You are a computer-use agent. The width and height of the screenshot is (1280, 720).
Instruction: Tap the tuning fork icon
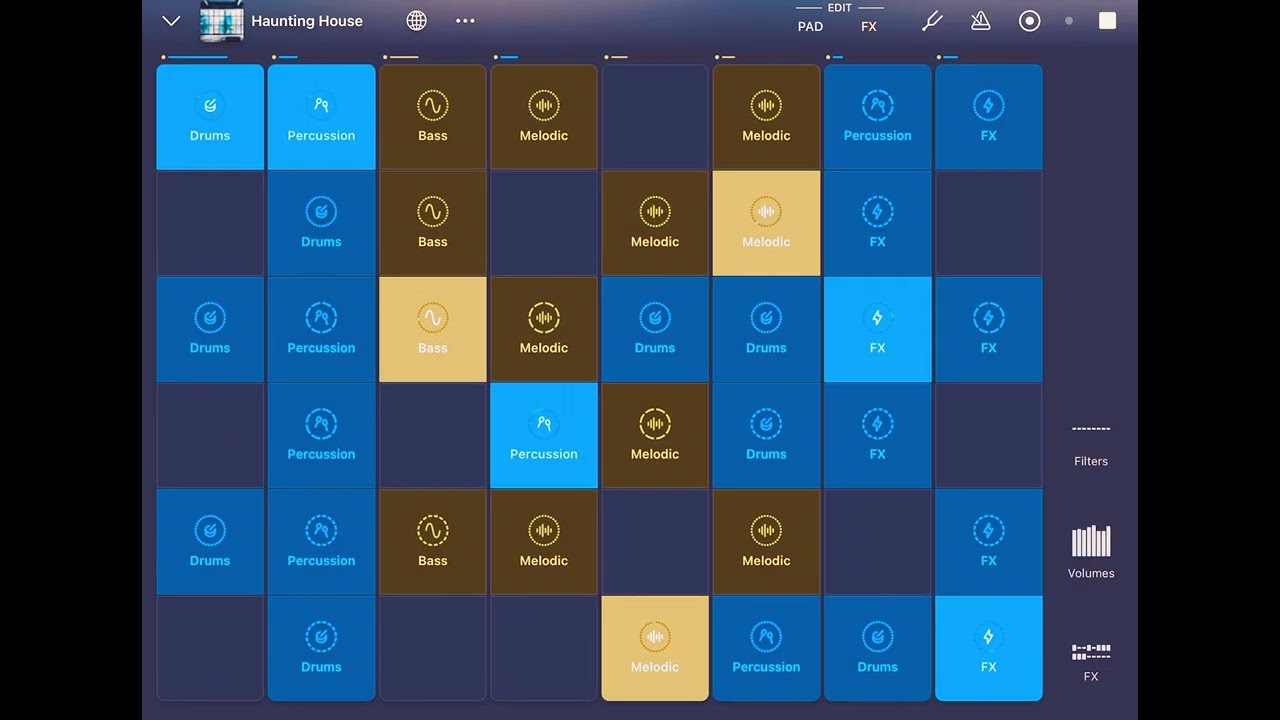click(932, 21)
